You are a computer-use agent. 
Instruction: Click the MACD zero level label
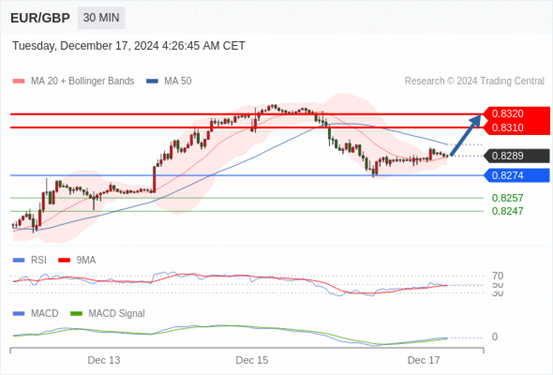pos(495,337)
